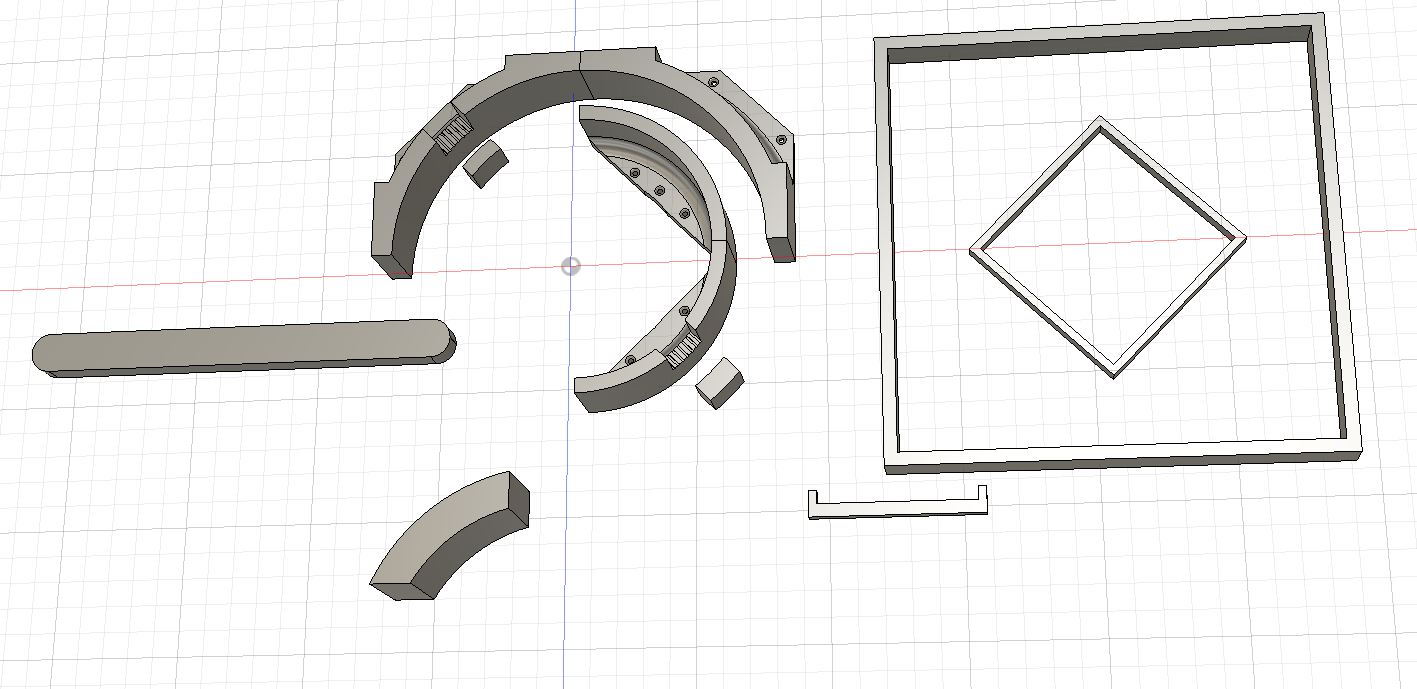Select the small block inside the outer ring
The image size is (1417, 689).
click(486, 162)
